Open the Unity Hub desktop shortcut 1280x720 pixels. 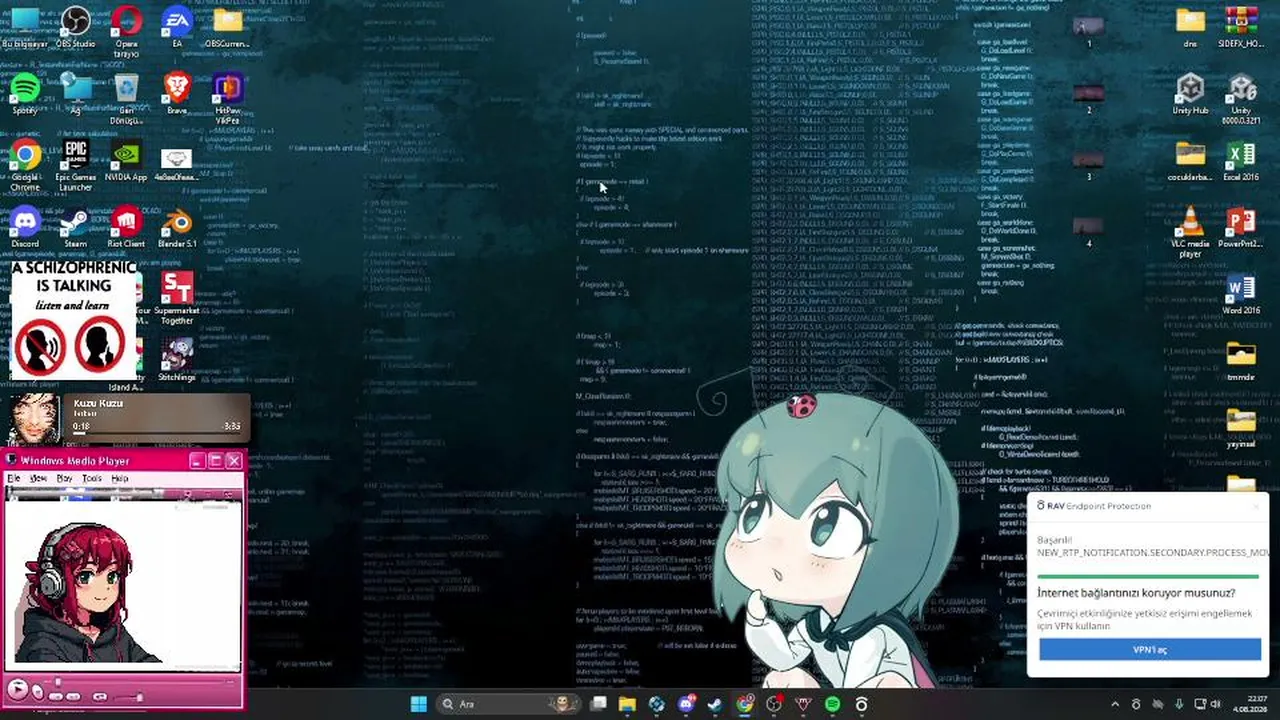click(x=1190, y=94)
